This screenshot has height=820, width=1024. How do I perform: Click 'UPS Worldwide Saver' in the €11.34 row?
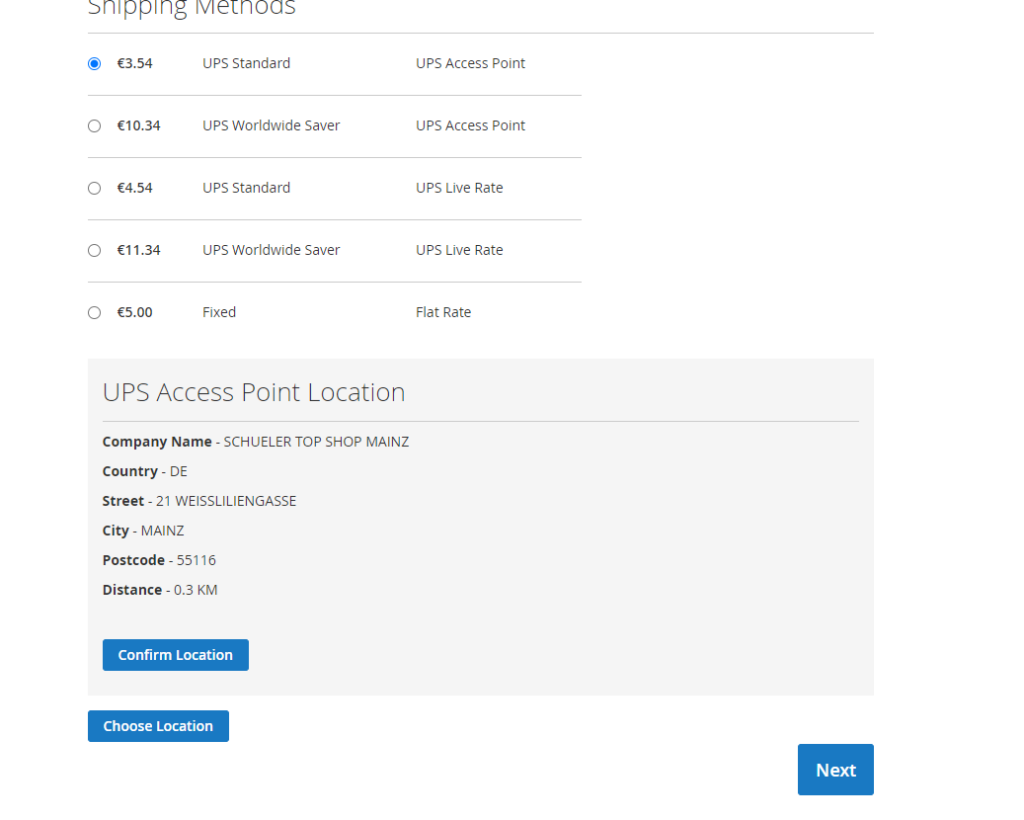point(272,250)
